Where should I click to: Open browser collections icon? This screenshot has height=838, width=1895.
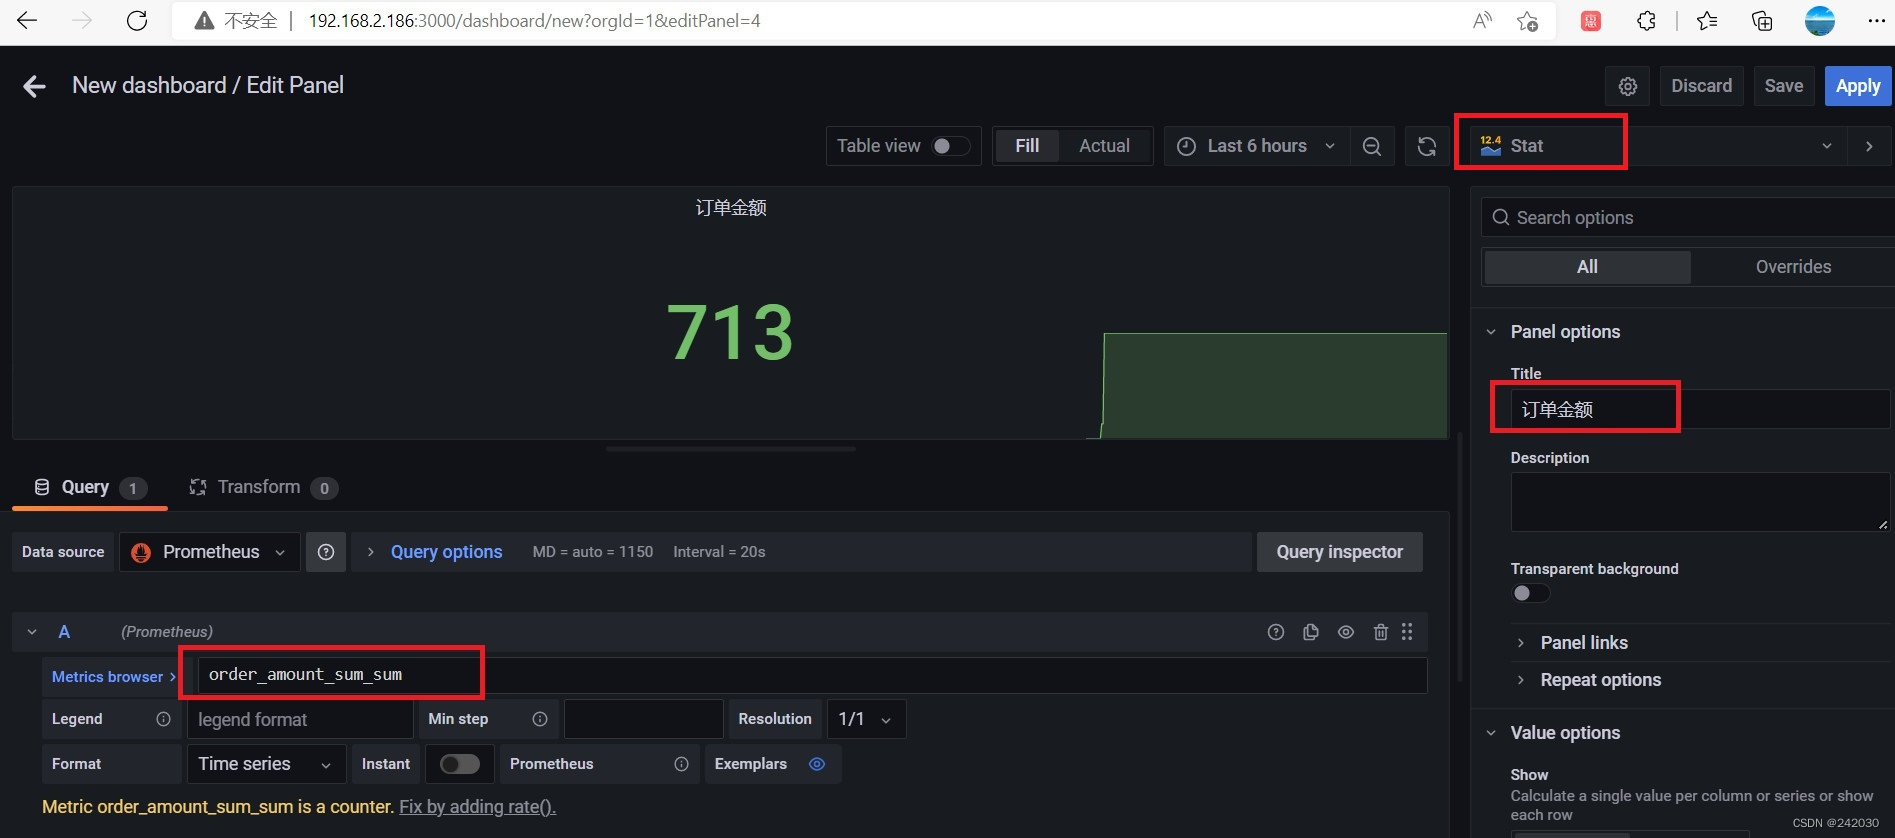click(x=1762, y=21)
